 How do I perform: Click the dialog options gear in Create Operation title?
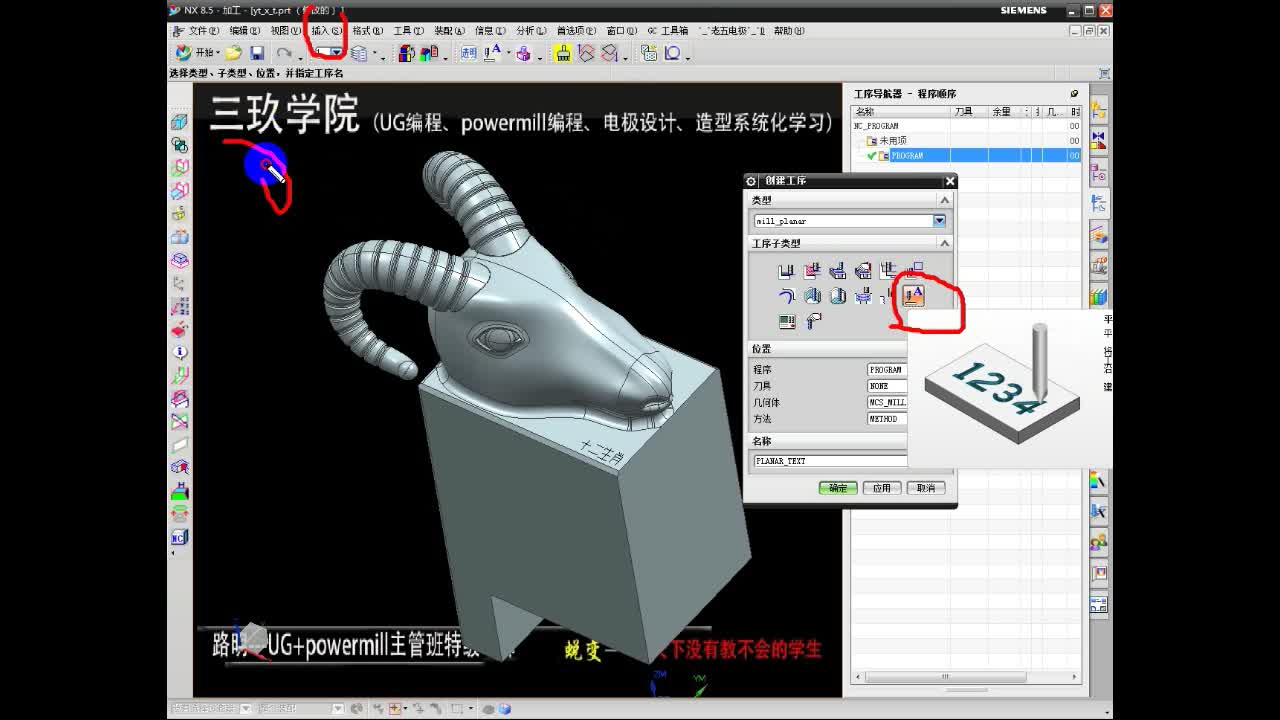(750, 181)
